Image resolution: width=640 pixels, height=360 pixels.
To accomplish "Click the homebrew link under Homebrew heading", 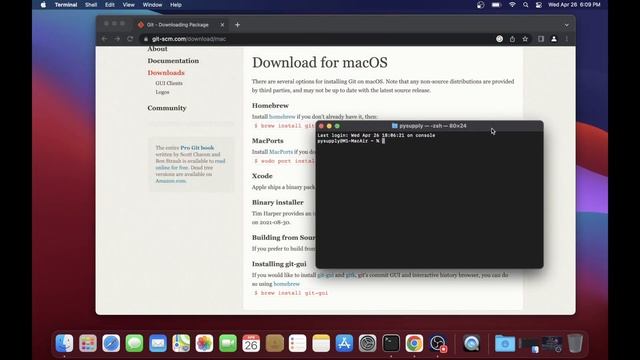I will pos(282,117).
